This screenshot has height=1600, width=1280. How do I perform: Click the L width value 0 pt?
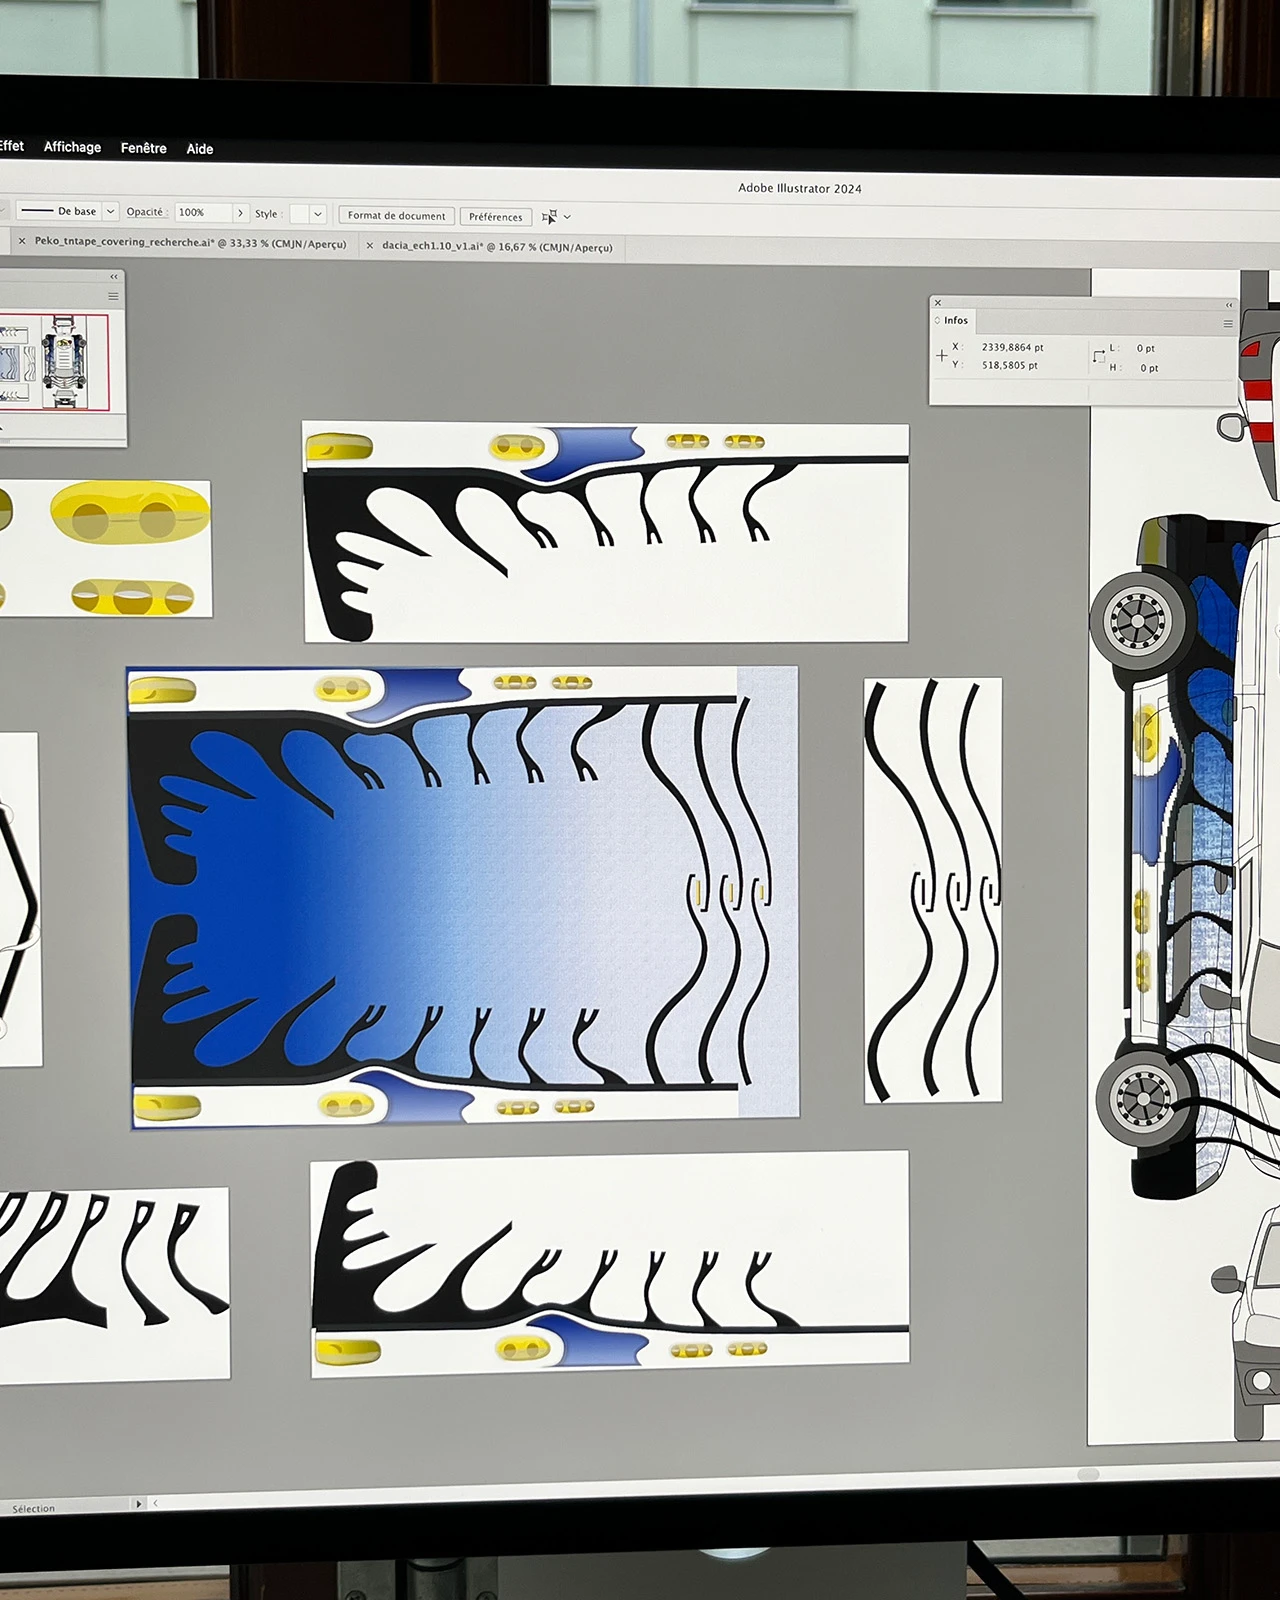click(1146, 349)
